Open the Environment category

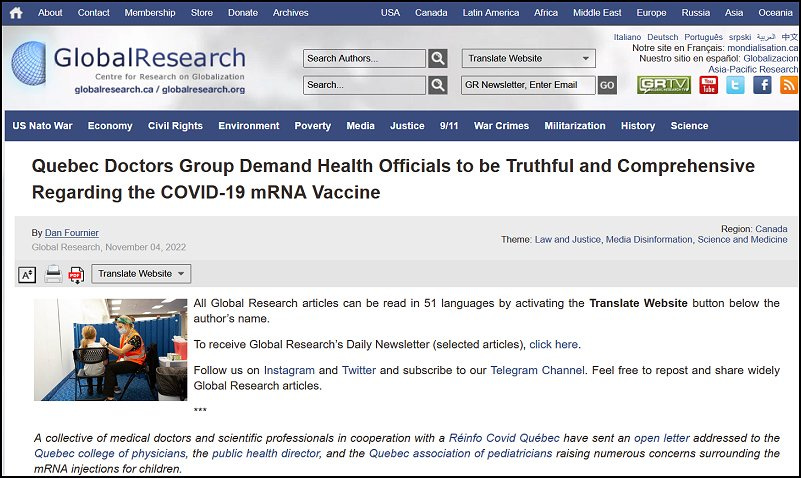(x=249, y=126)
